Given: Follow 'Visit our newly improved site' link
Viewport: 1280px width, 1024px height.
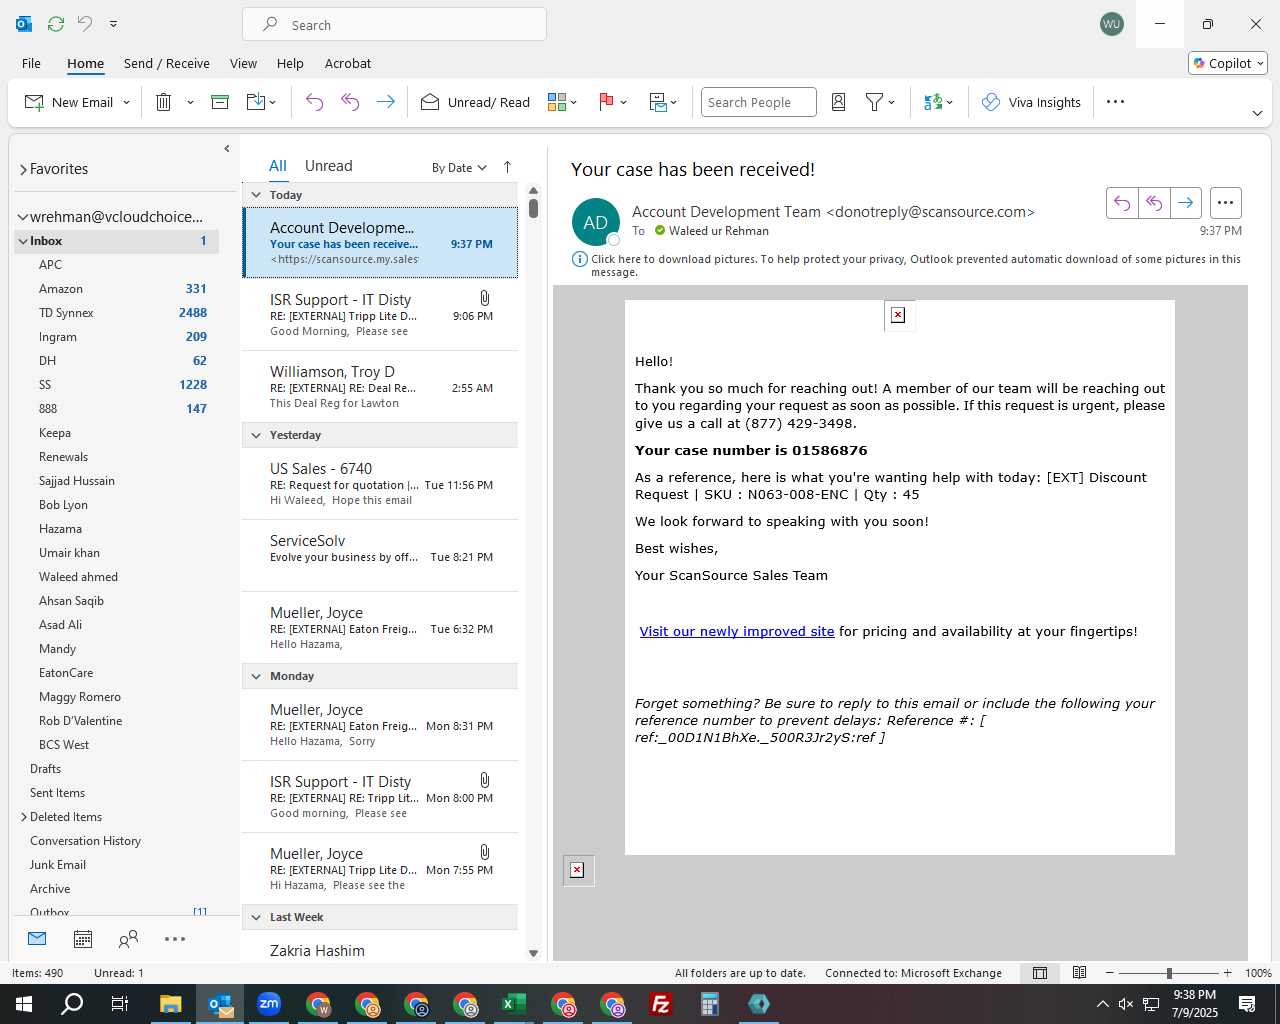Looking at the screenshot, I should click(x=737, y=631).
